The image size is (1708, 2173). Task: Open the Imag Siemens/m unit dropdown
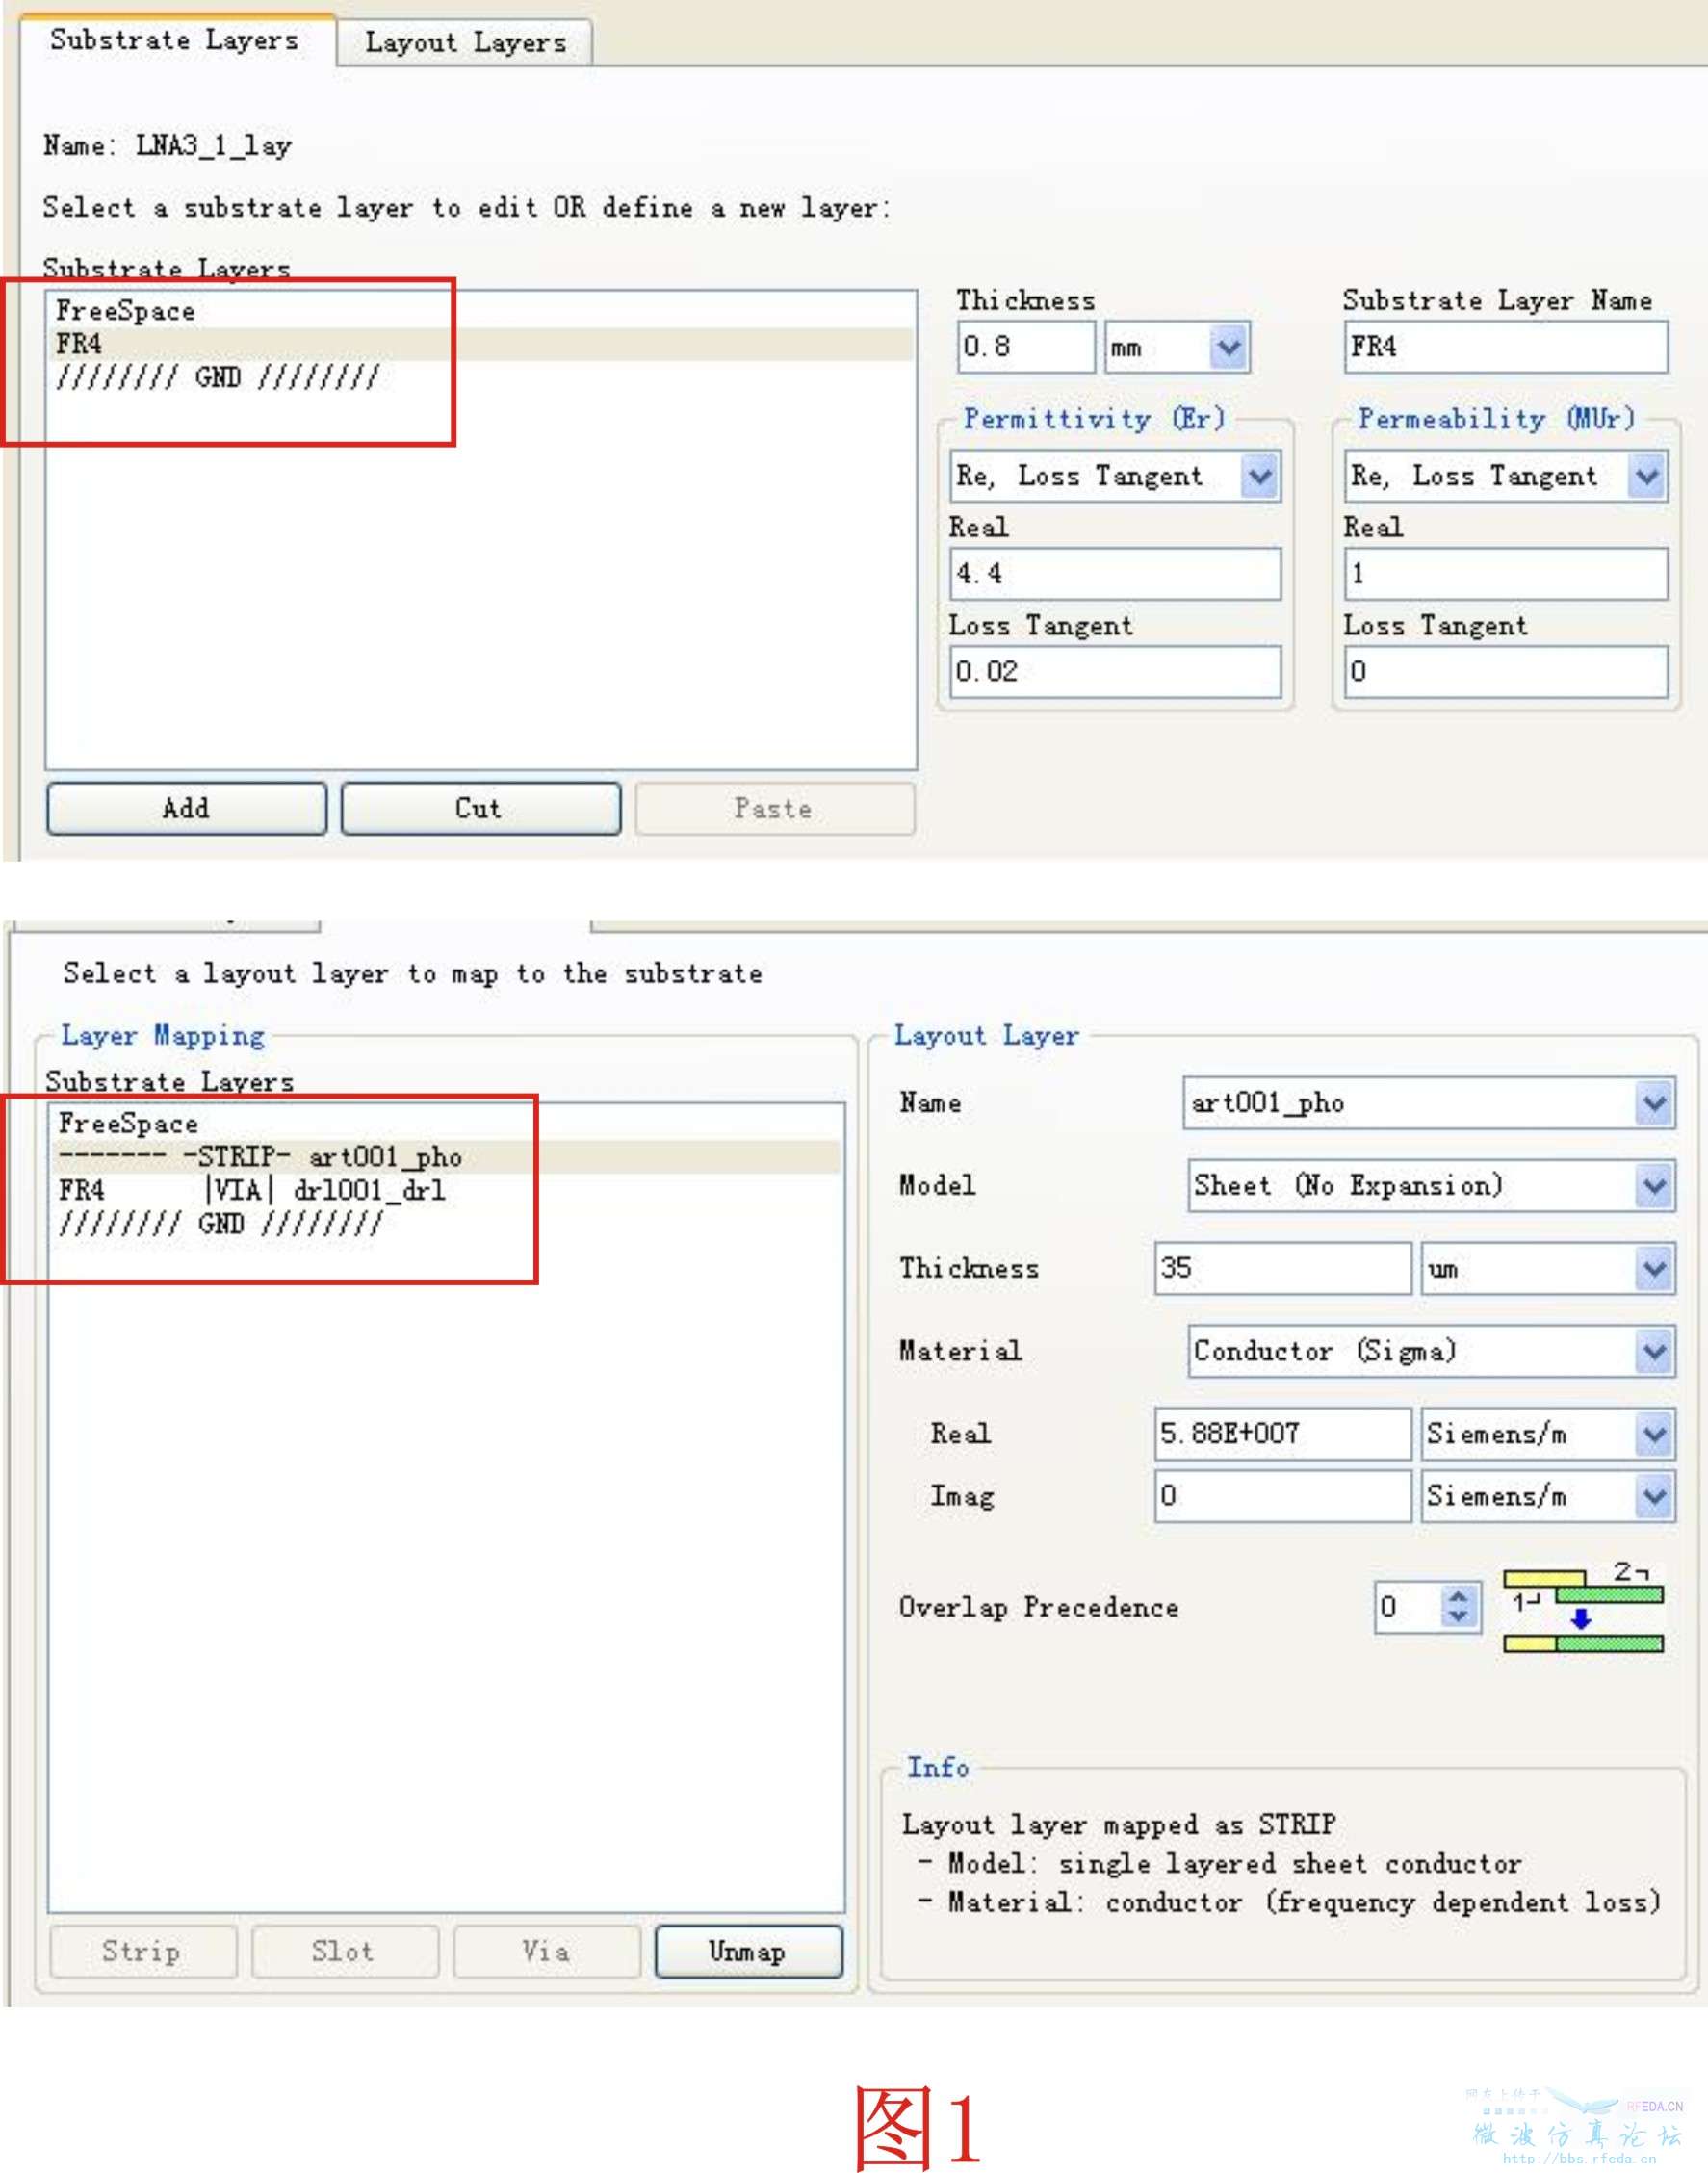pyautogui.click(x=1548, y=1496)
